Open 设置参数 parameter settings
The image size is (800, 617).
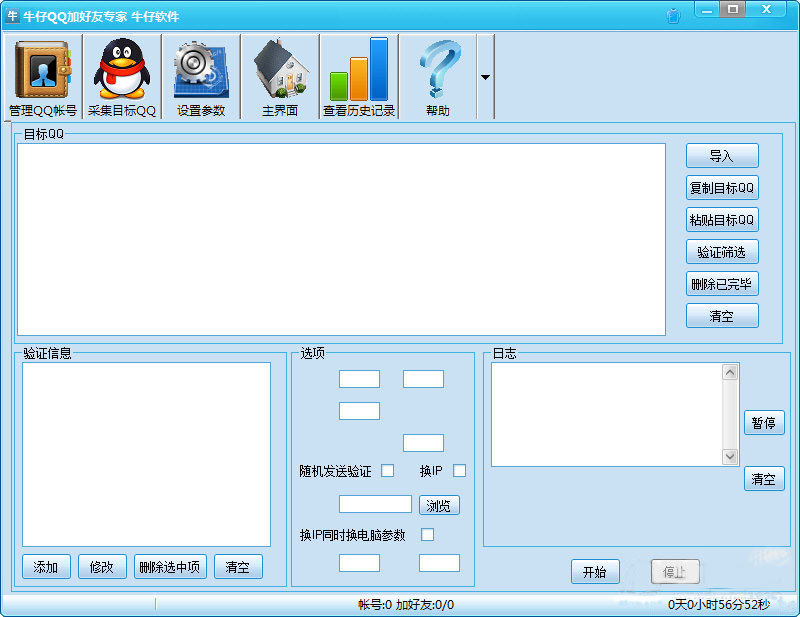click(198, 70)
